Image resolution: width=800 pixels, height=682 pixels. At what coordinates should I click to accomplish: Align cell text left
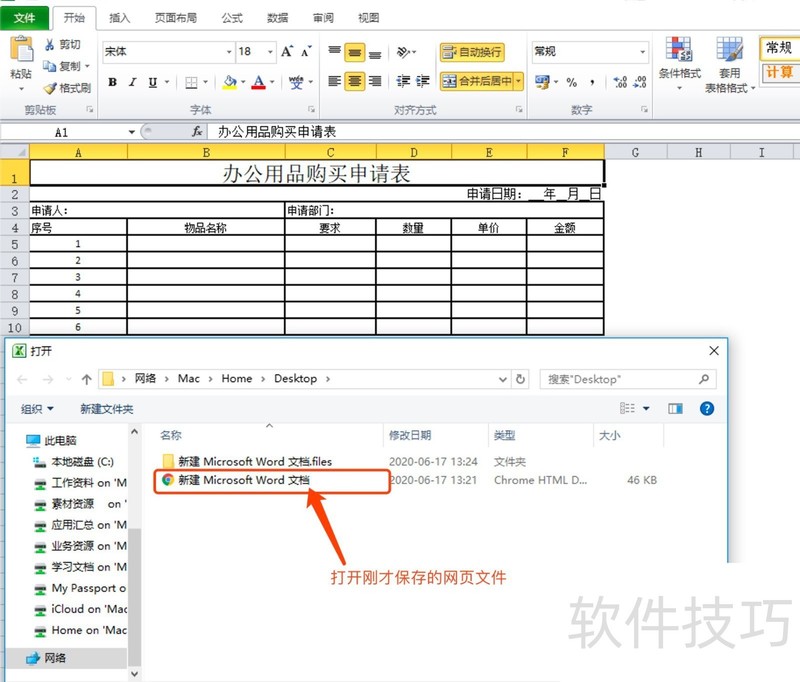[x=335, y=81]
